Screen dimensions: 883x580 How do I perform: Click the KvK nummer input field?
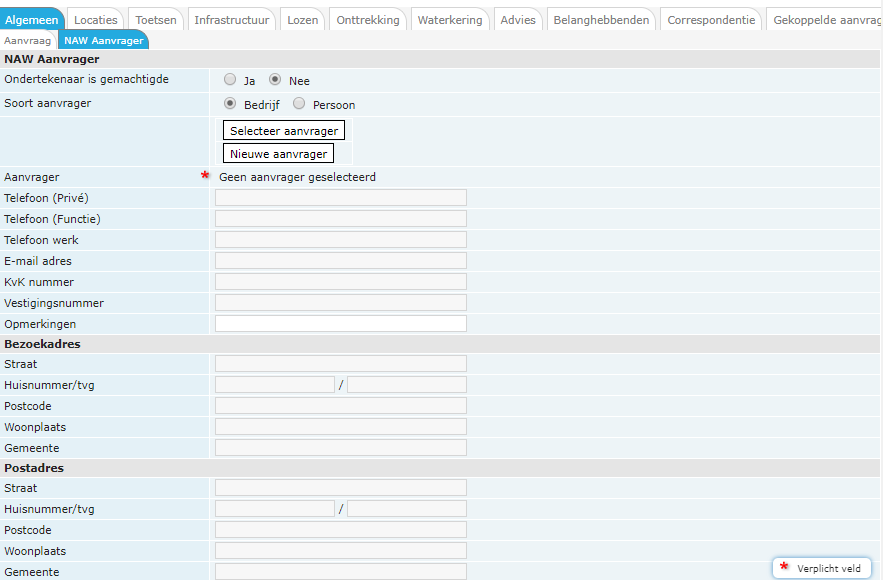coord(340,282)
